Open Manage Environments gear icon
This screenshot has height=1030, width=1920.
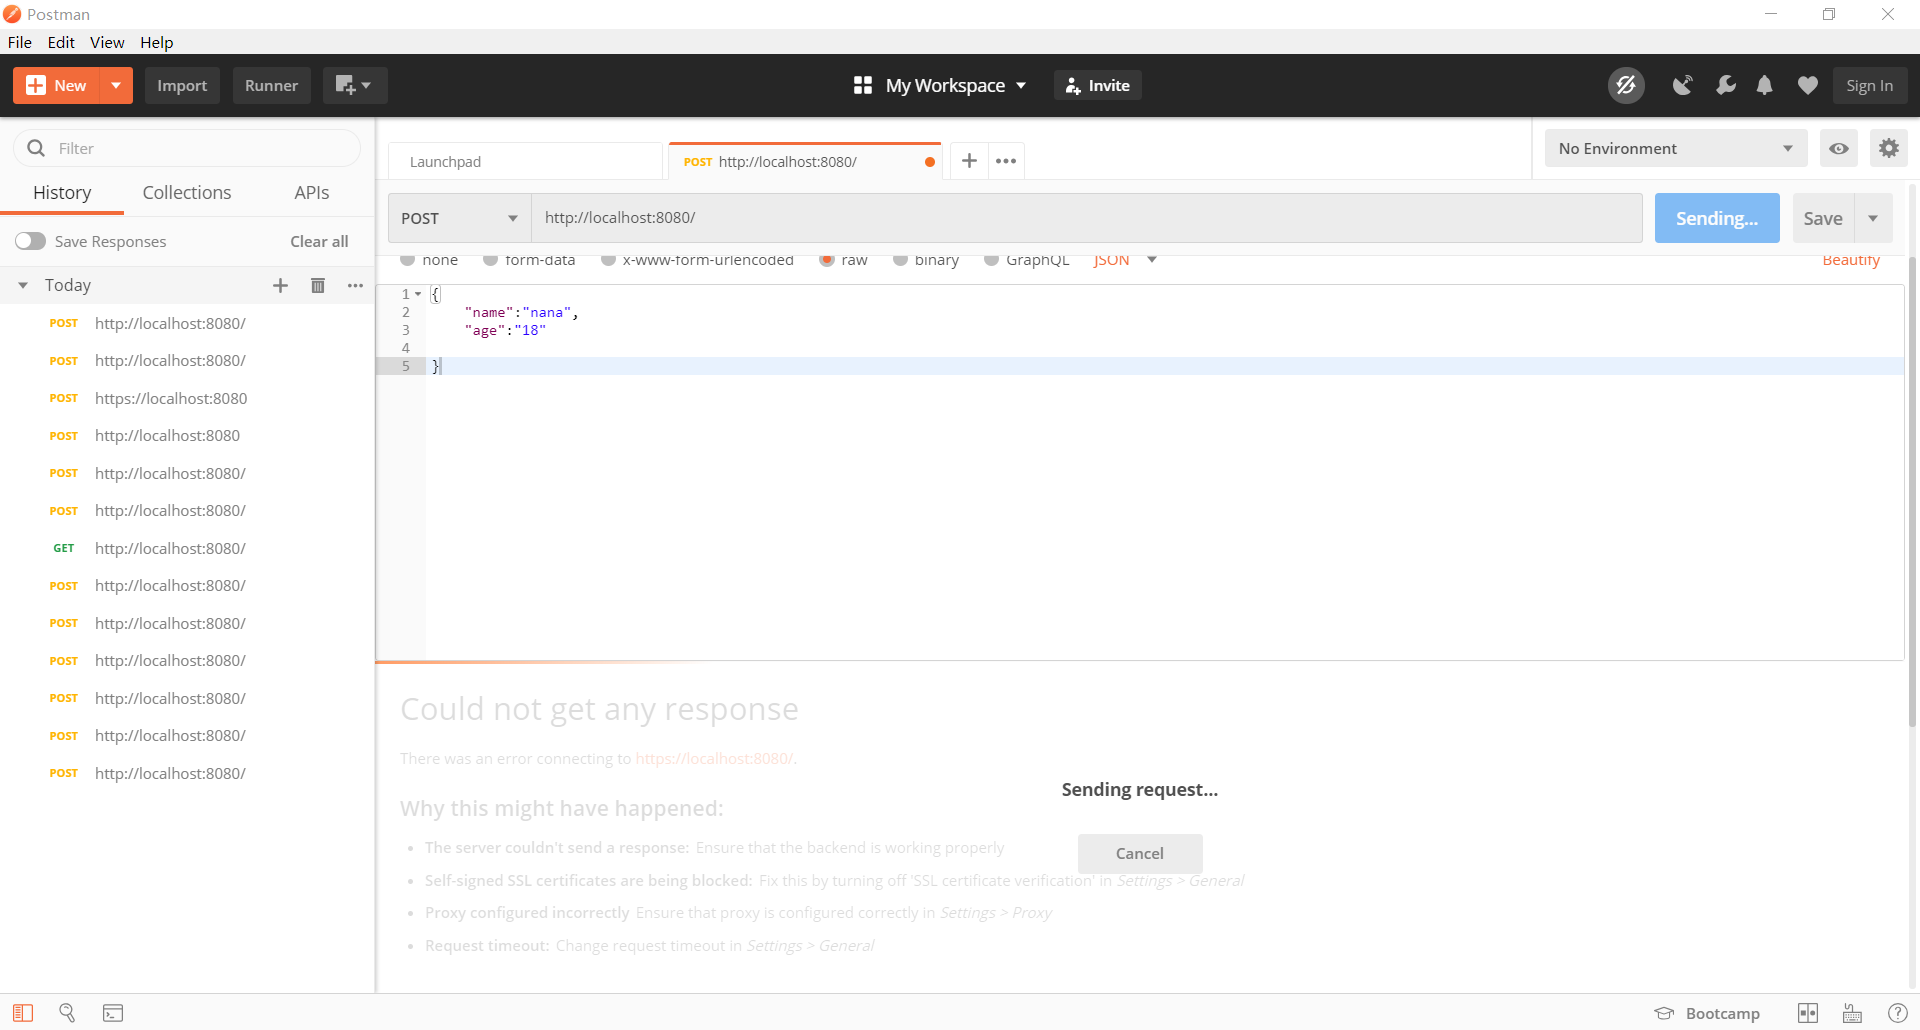point(1889,148)
